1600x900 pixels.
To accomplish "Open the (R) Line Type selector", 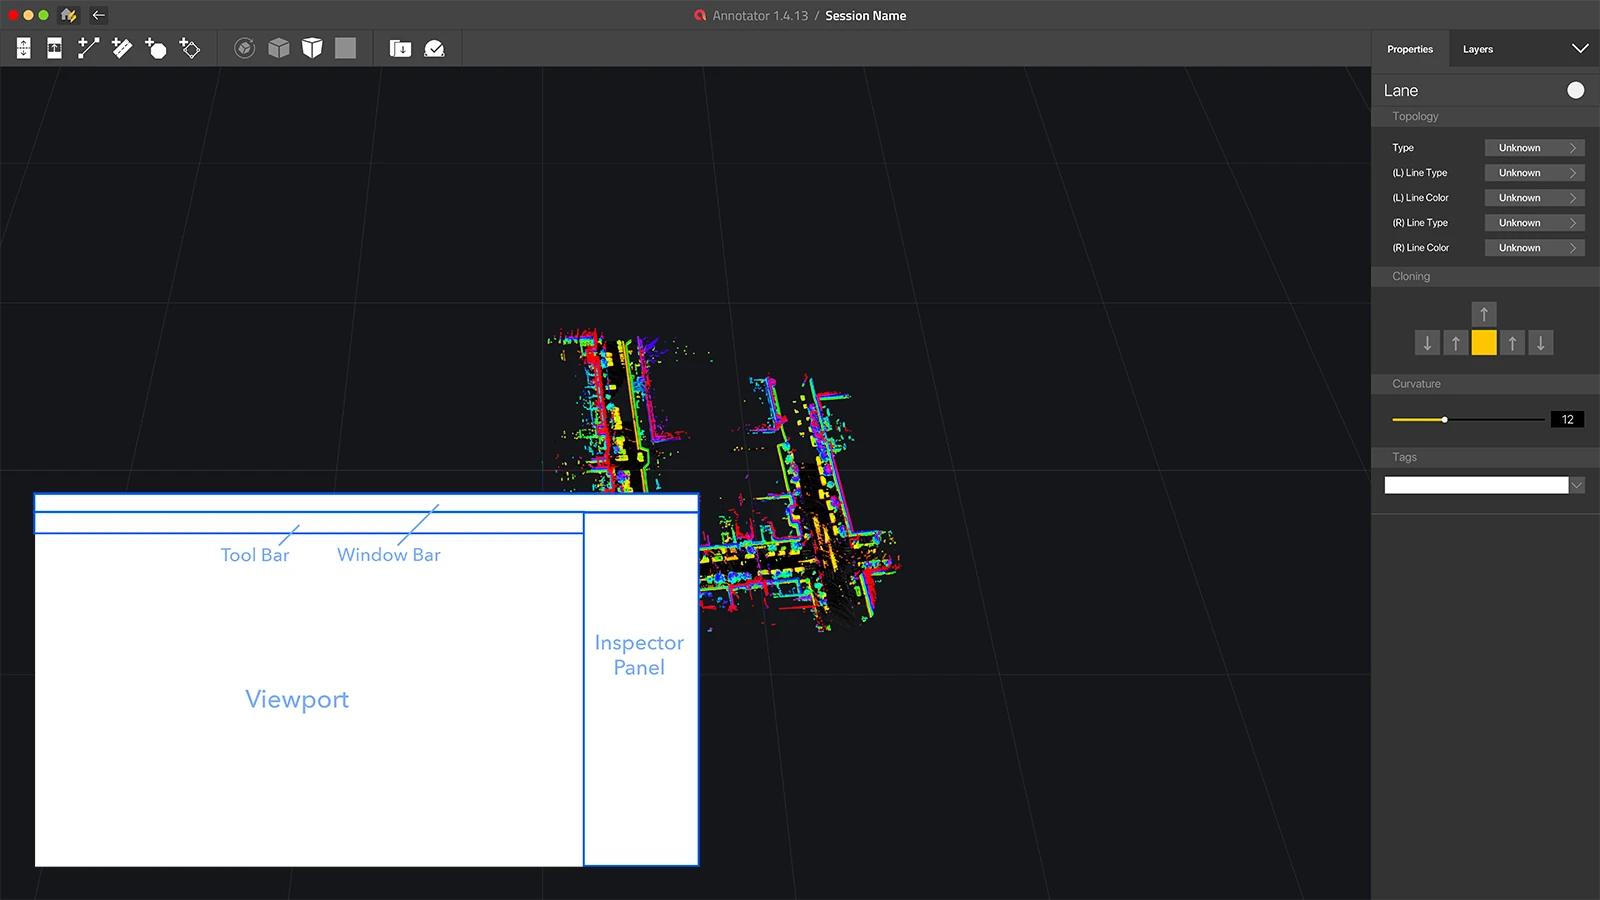I will [x=1534, y=223].
